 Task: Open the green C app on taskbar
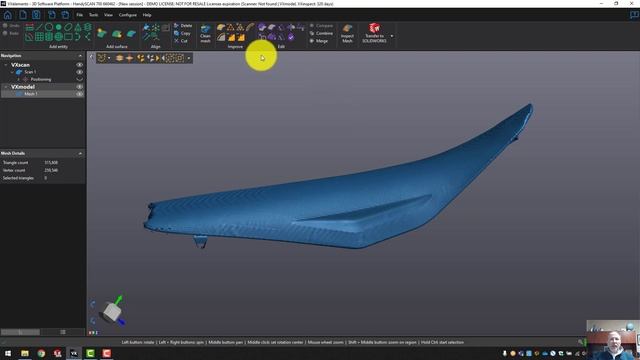point(90,353)
